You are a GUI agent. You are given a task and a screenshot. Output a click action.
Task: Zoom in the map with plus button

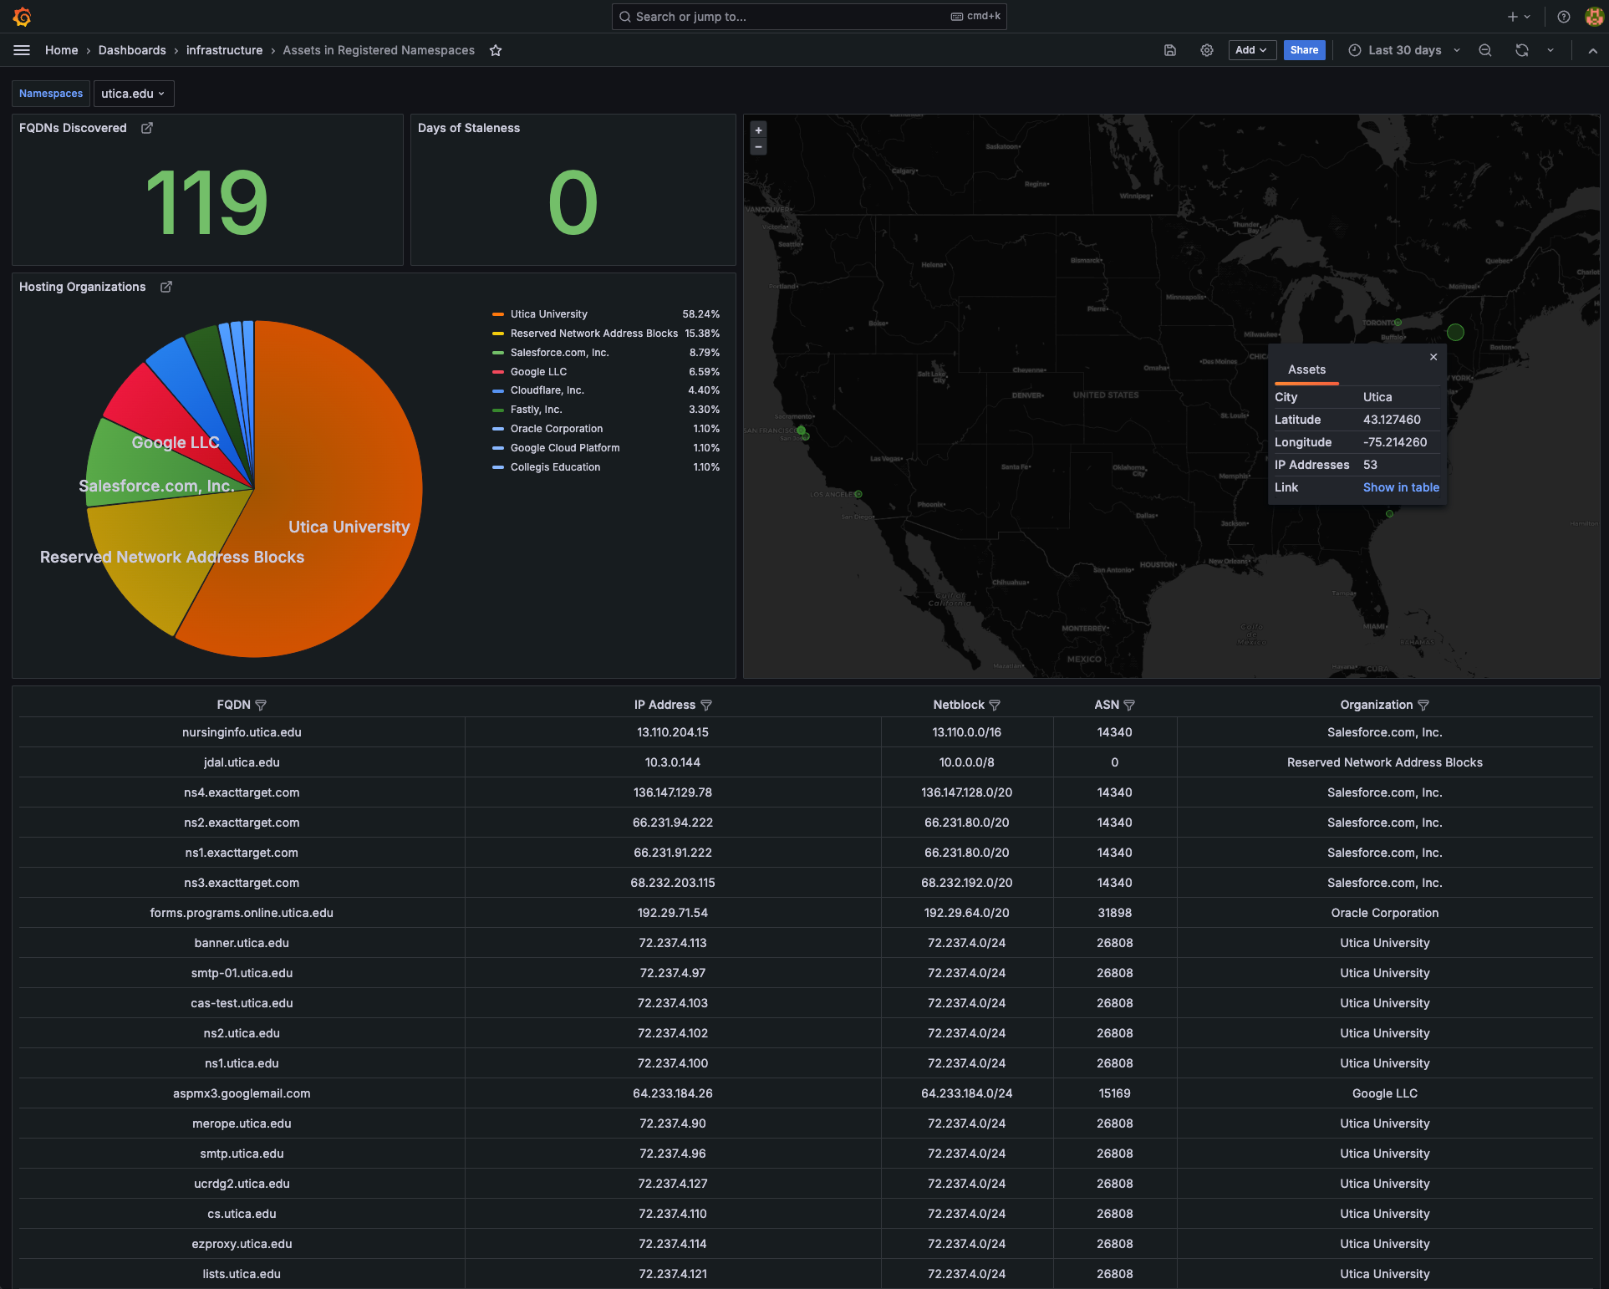[758, 130]
